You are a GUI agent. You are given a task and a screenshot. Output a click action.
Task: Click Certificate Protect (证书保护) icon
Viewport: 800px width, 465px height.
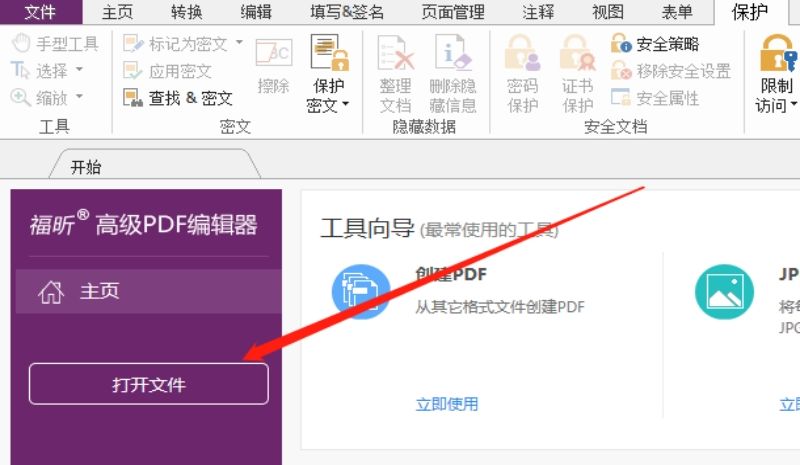tap(578, 53)
